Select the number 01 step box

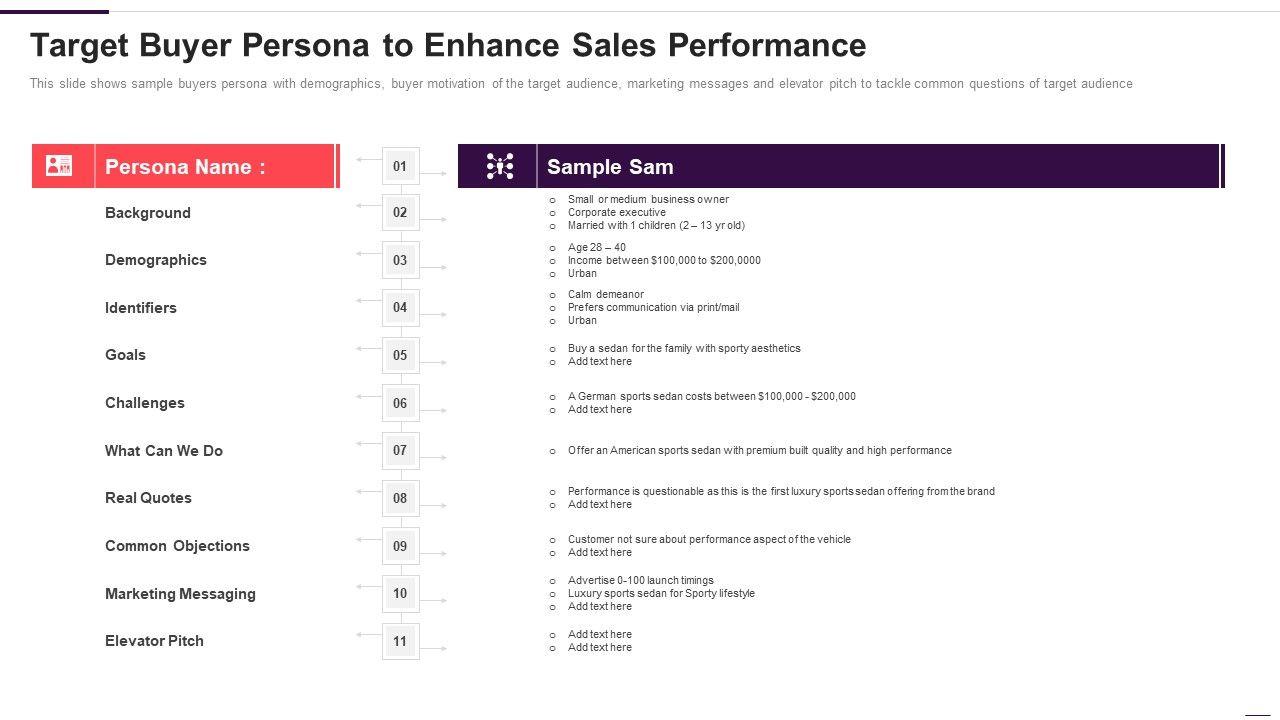400,166
